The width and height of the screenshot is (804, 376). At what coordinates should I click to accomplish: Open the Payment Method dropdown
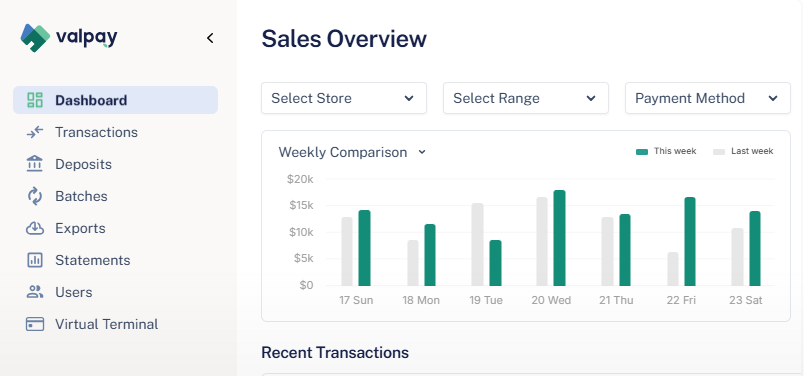coord(708,98)
